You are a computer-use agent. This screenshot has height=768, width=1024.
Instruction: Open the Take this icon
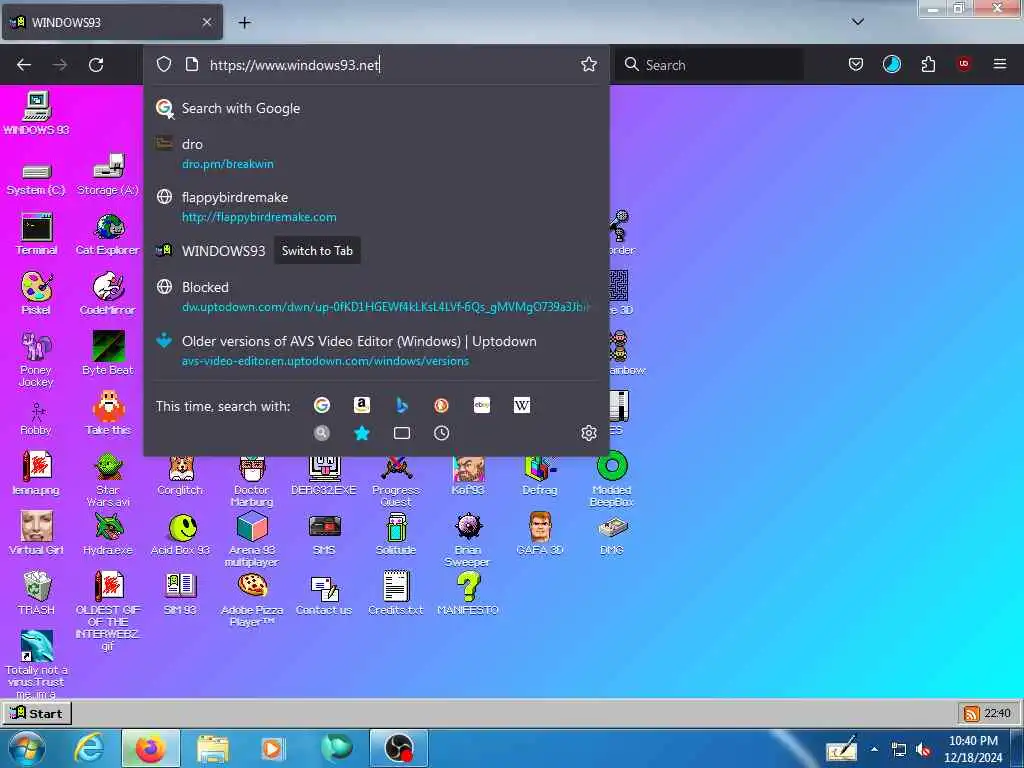108,413
